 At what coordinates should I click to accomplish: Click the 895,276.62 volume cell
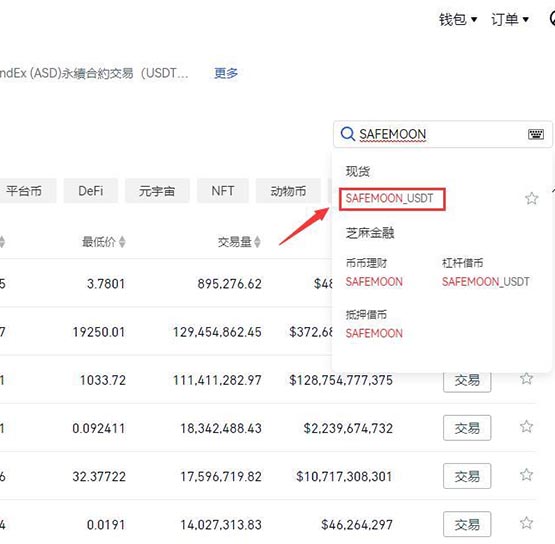click(229, 284)
